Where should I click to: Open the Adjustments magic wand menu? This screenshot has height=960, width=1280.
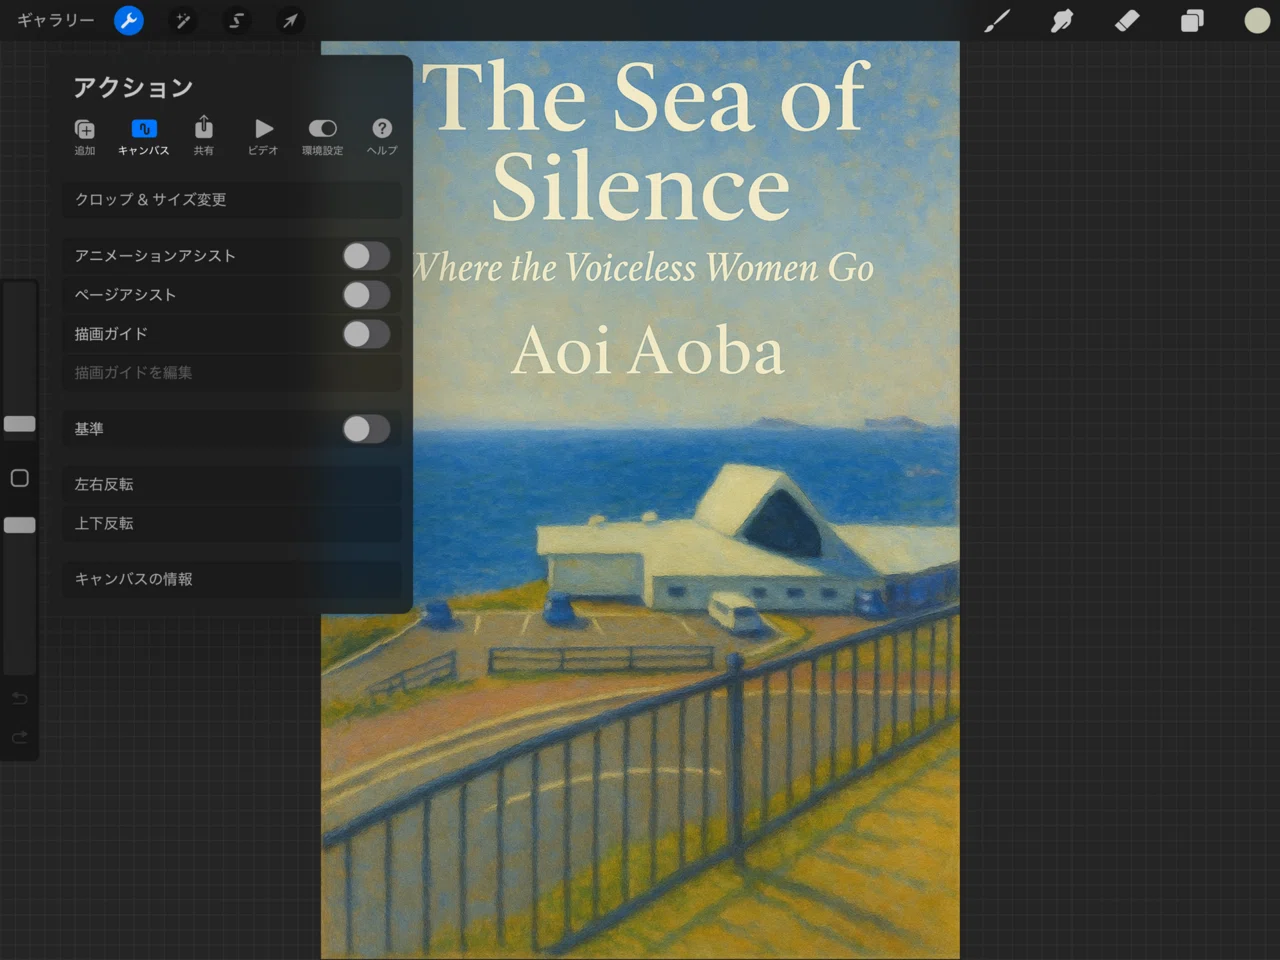click(183, 20)
